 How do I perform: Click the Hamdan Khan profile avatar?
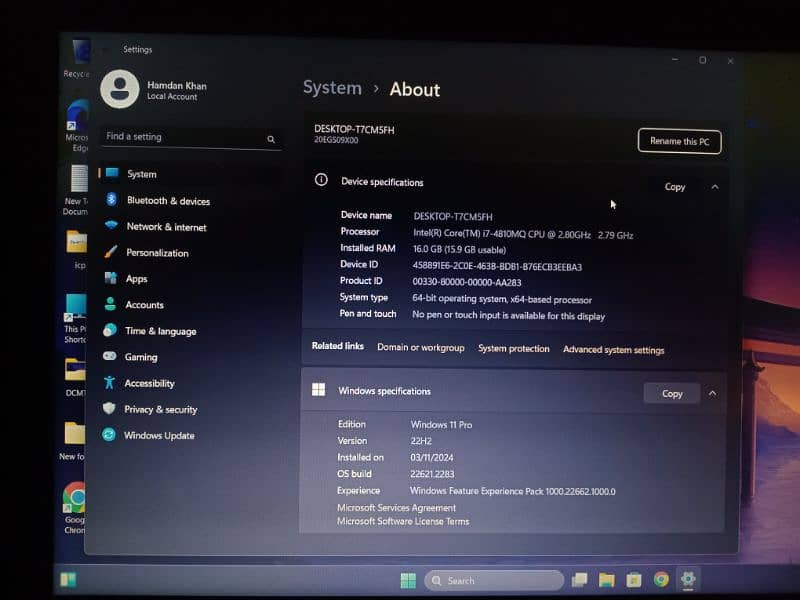click(x=120, y=89)
